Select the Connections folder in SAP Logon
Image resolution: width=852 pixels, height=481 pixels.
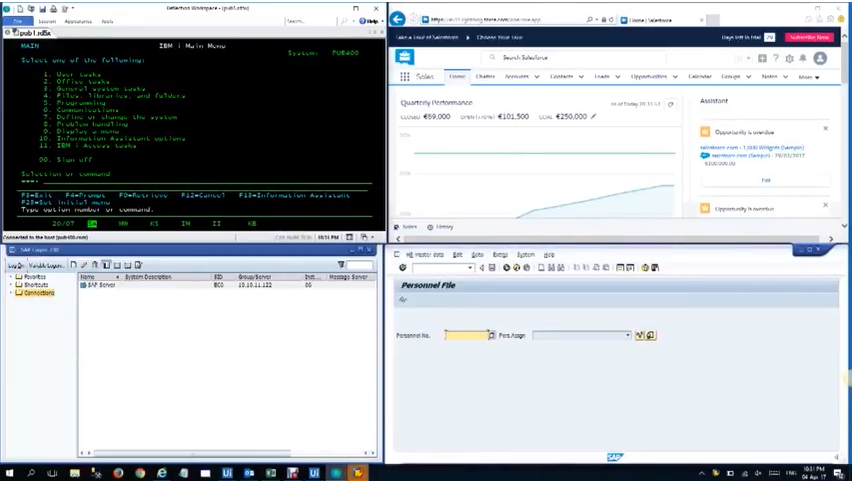35,292
